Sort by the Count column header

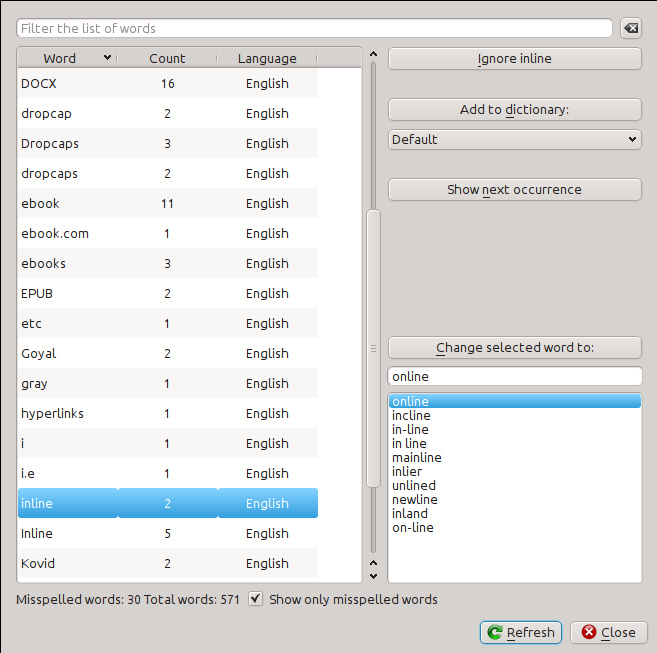[x=167, y=59]
